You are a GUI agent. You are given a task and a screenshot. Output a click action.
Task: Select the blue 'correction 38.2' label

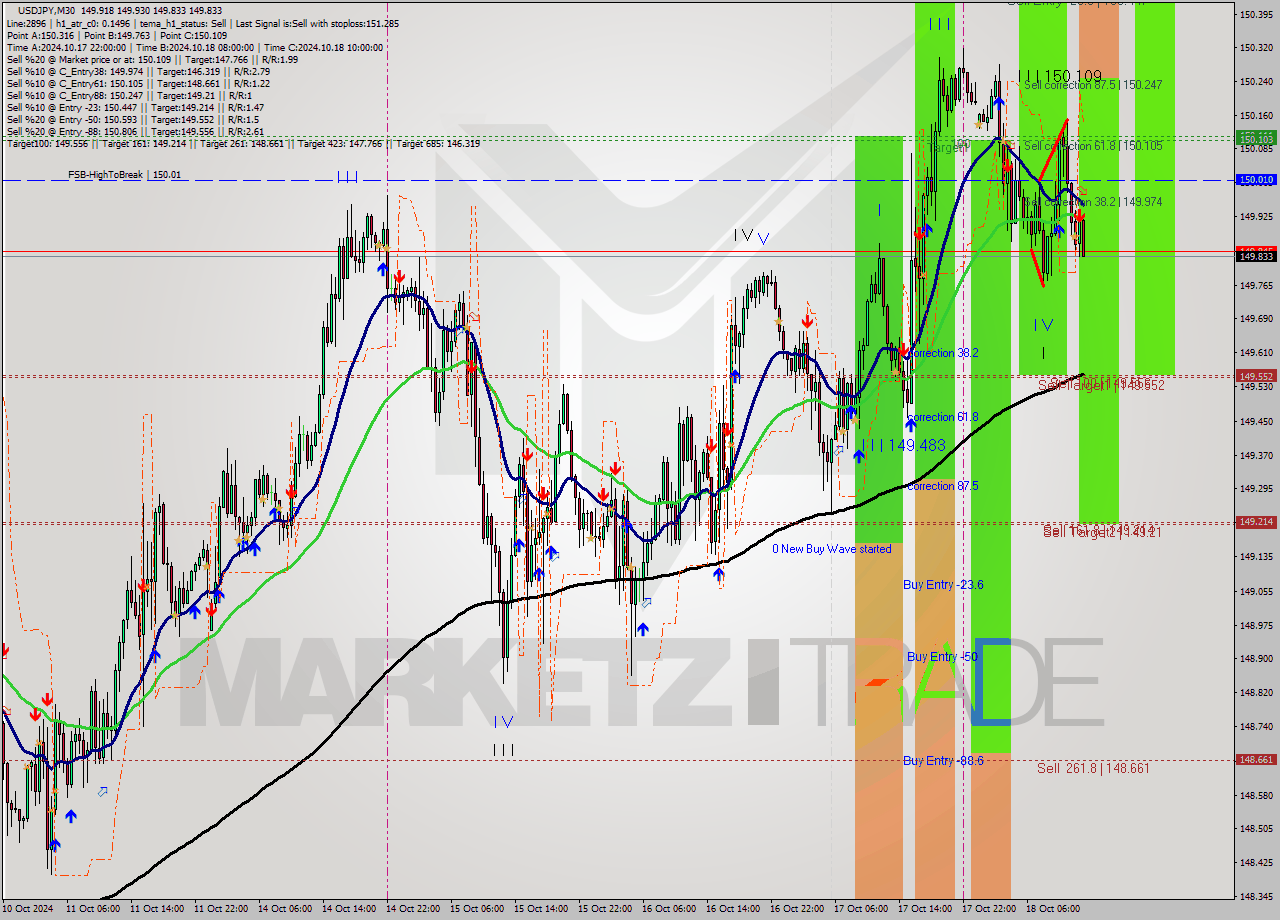click(x=942, y=353)
